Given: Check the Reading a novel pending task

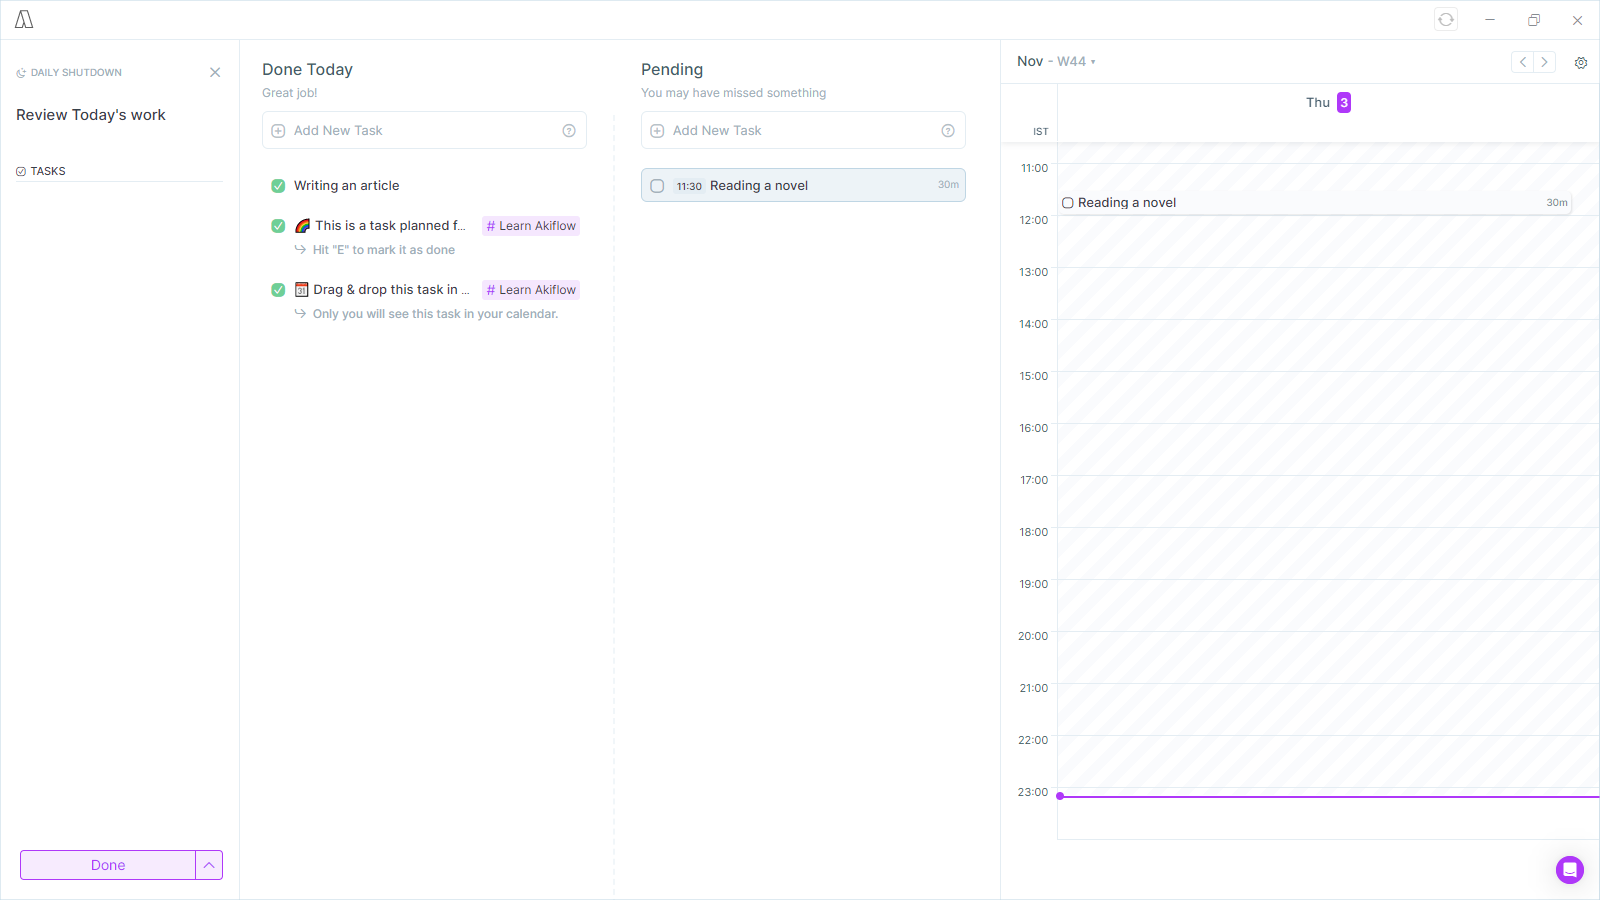Looking at the screenshot, I should [x=657, y=186].
